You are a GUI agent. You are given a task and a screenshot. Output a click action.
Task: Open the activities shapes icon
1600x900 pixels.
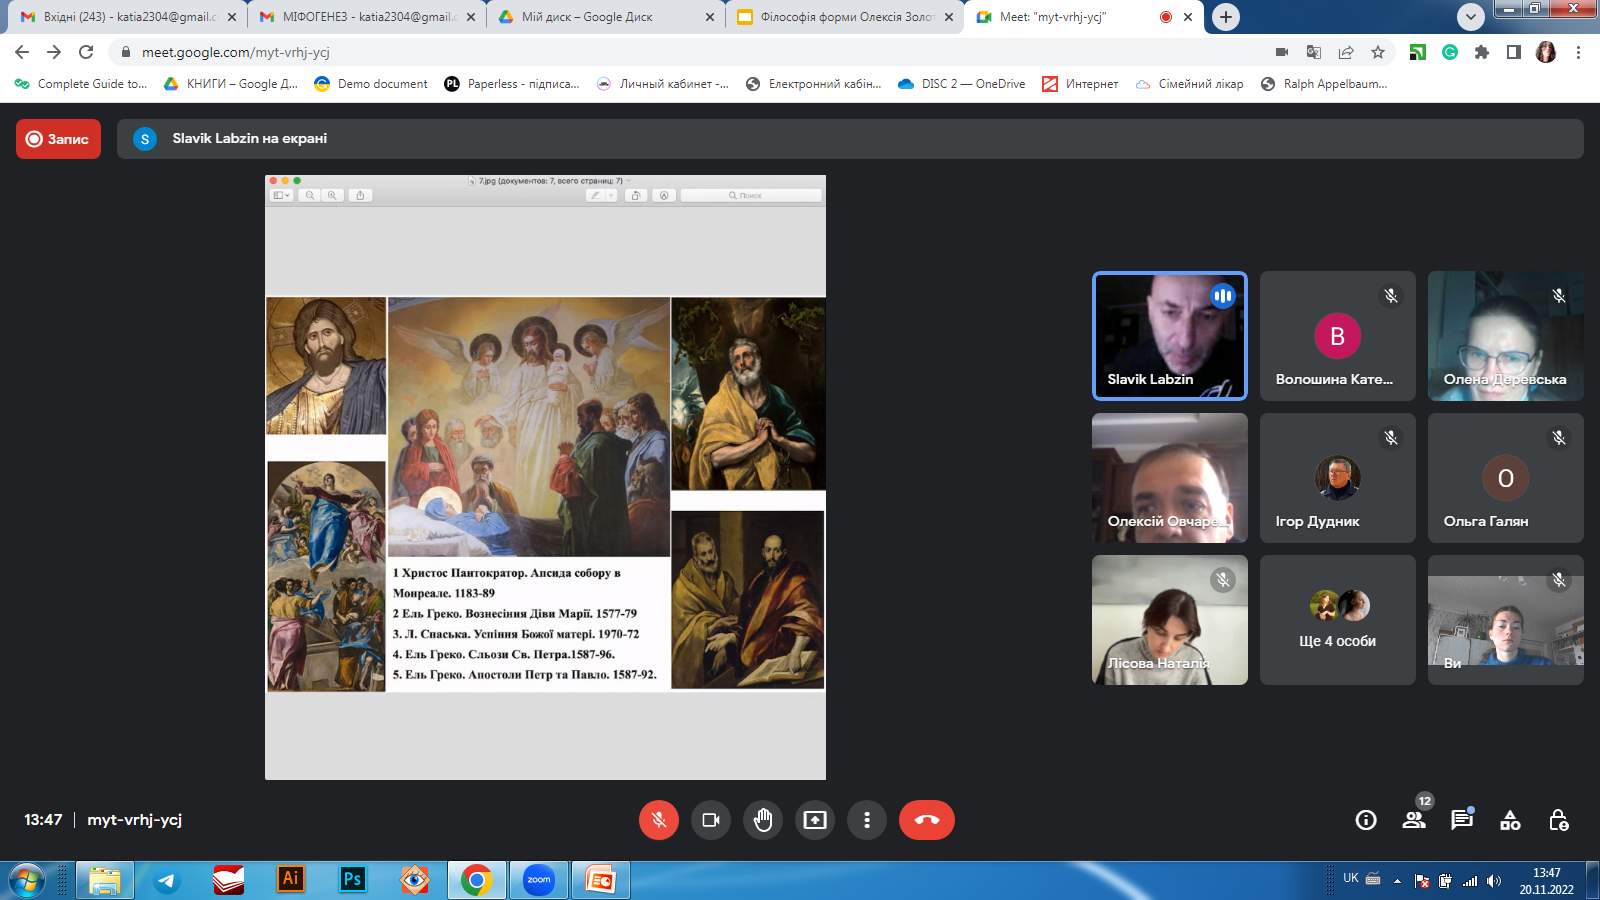pos(1510,820)
